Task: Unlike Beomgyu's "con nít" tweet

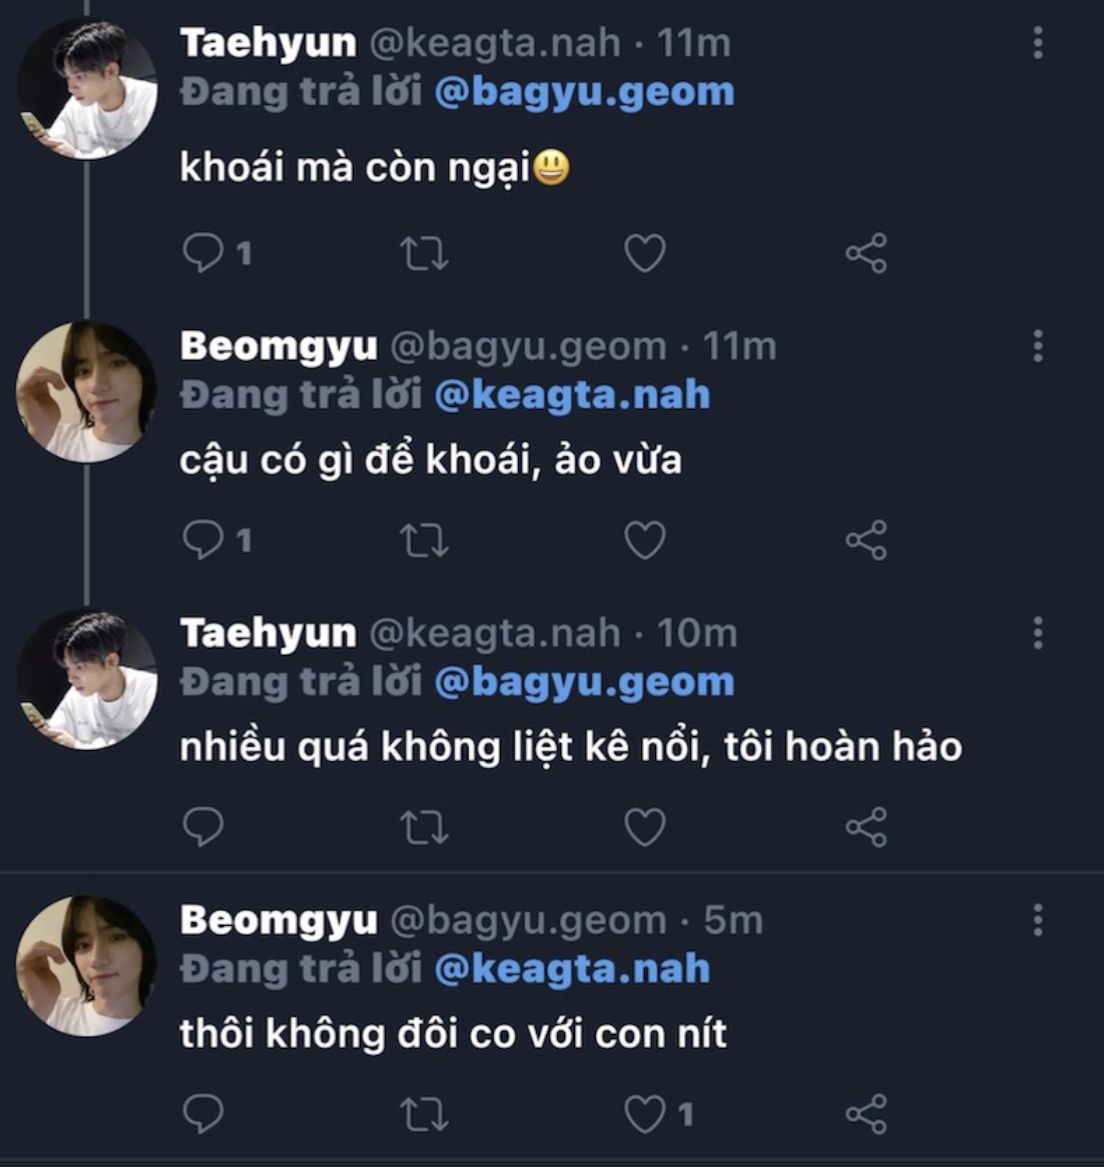Action: (x=645, y=1114)
